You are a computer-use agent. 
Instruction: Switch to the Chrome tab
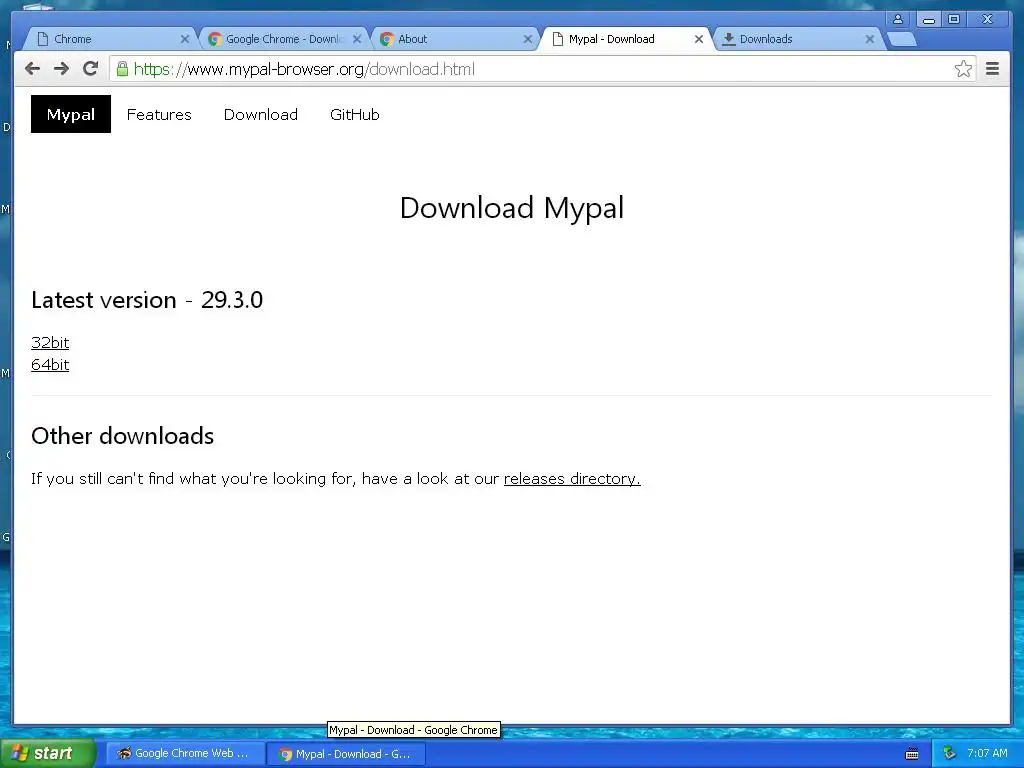coord(108,39)
